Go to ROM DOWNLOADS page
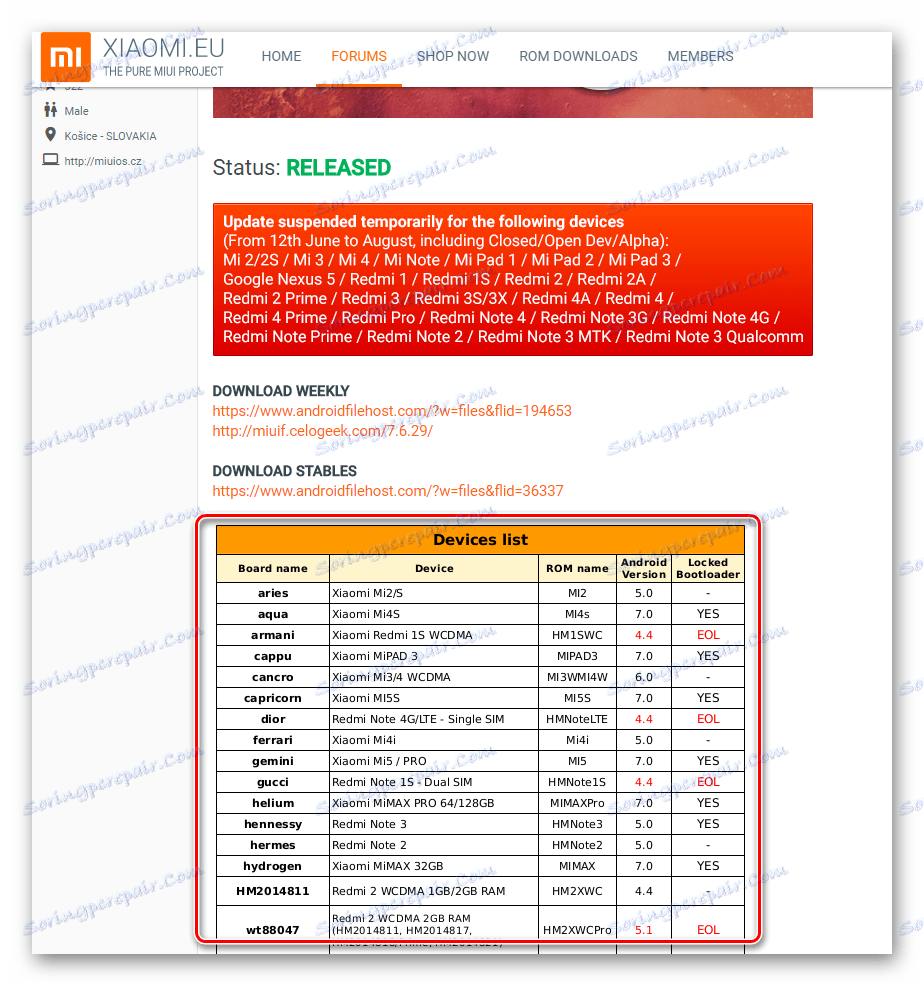 pos(578,57)
